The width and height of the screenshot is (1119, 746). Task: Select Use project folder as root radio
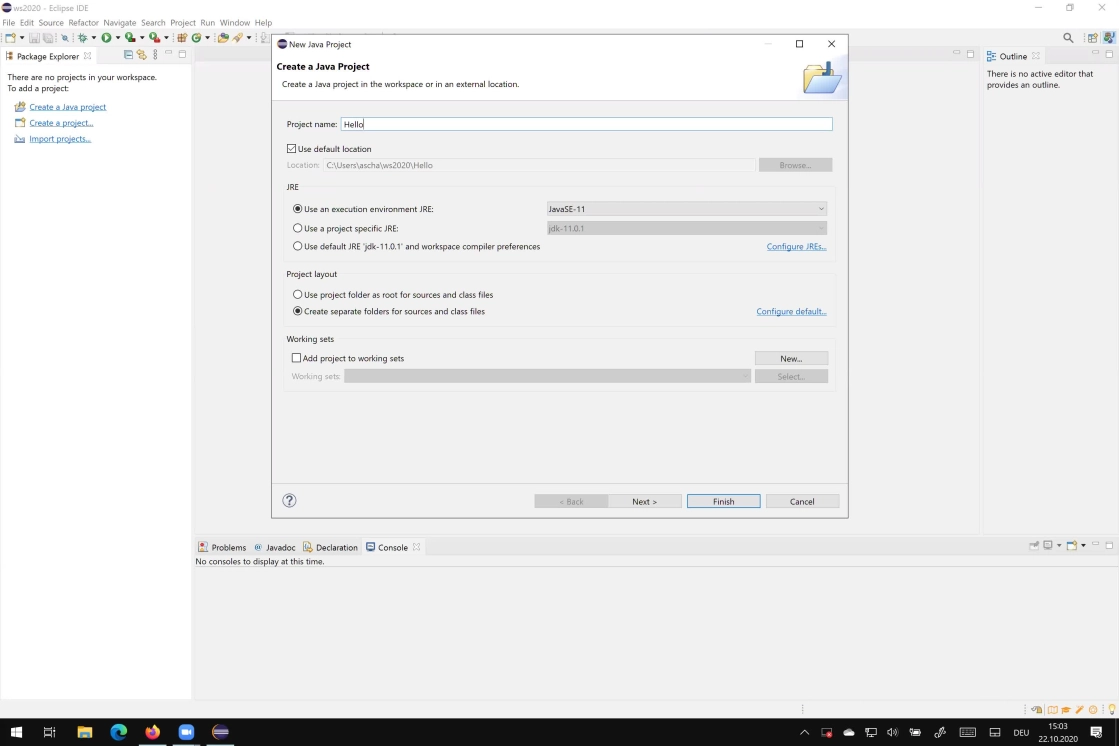(x=298, y=294)
